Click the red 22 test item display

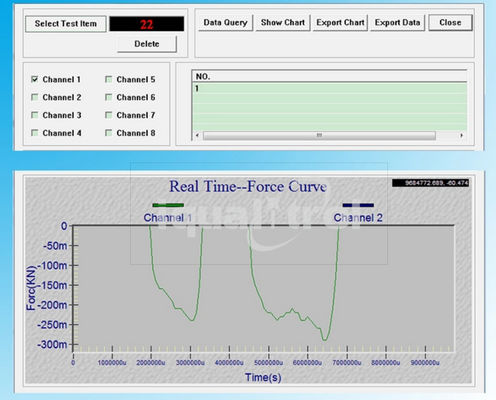(147, 24)
